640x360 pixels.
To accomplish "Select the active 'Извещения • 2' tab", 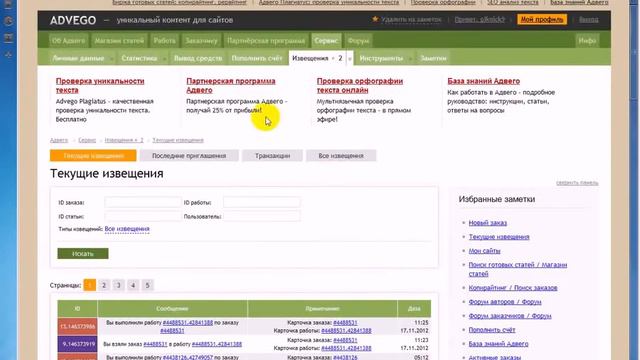I will pyautogui.click(x=317, y=58).
